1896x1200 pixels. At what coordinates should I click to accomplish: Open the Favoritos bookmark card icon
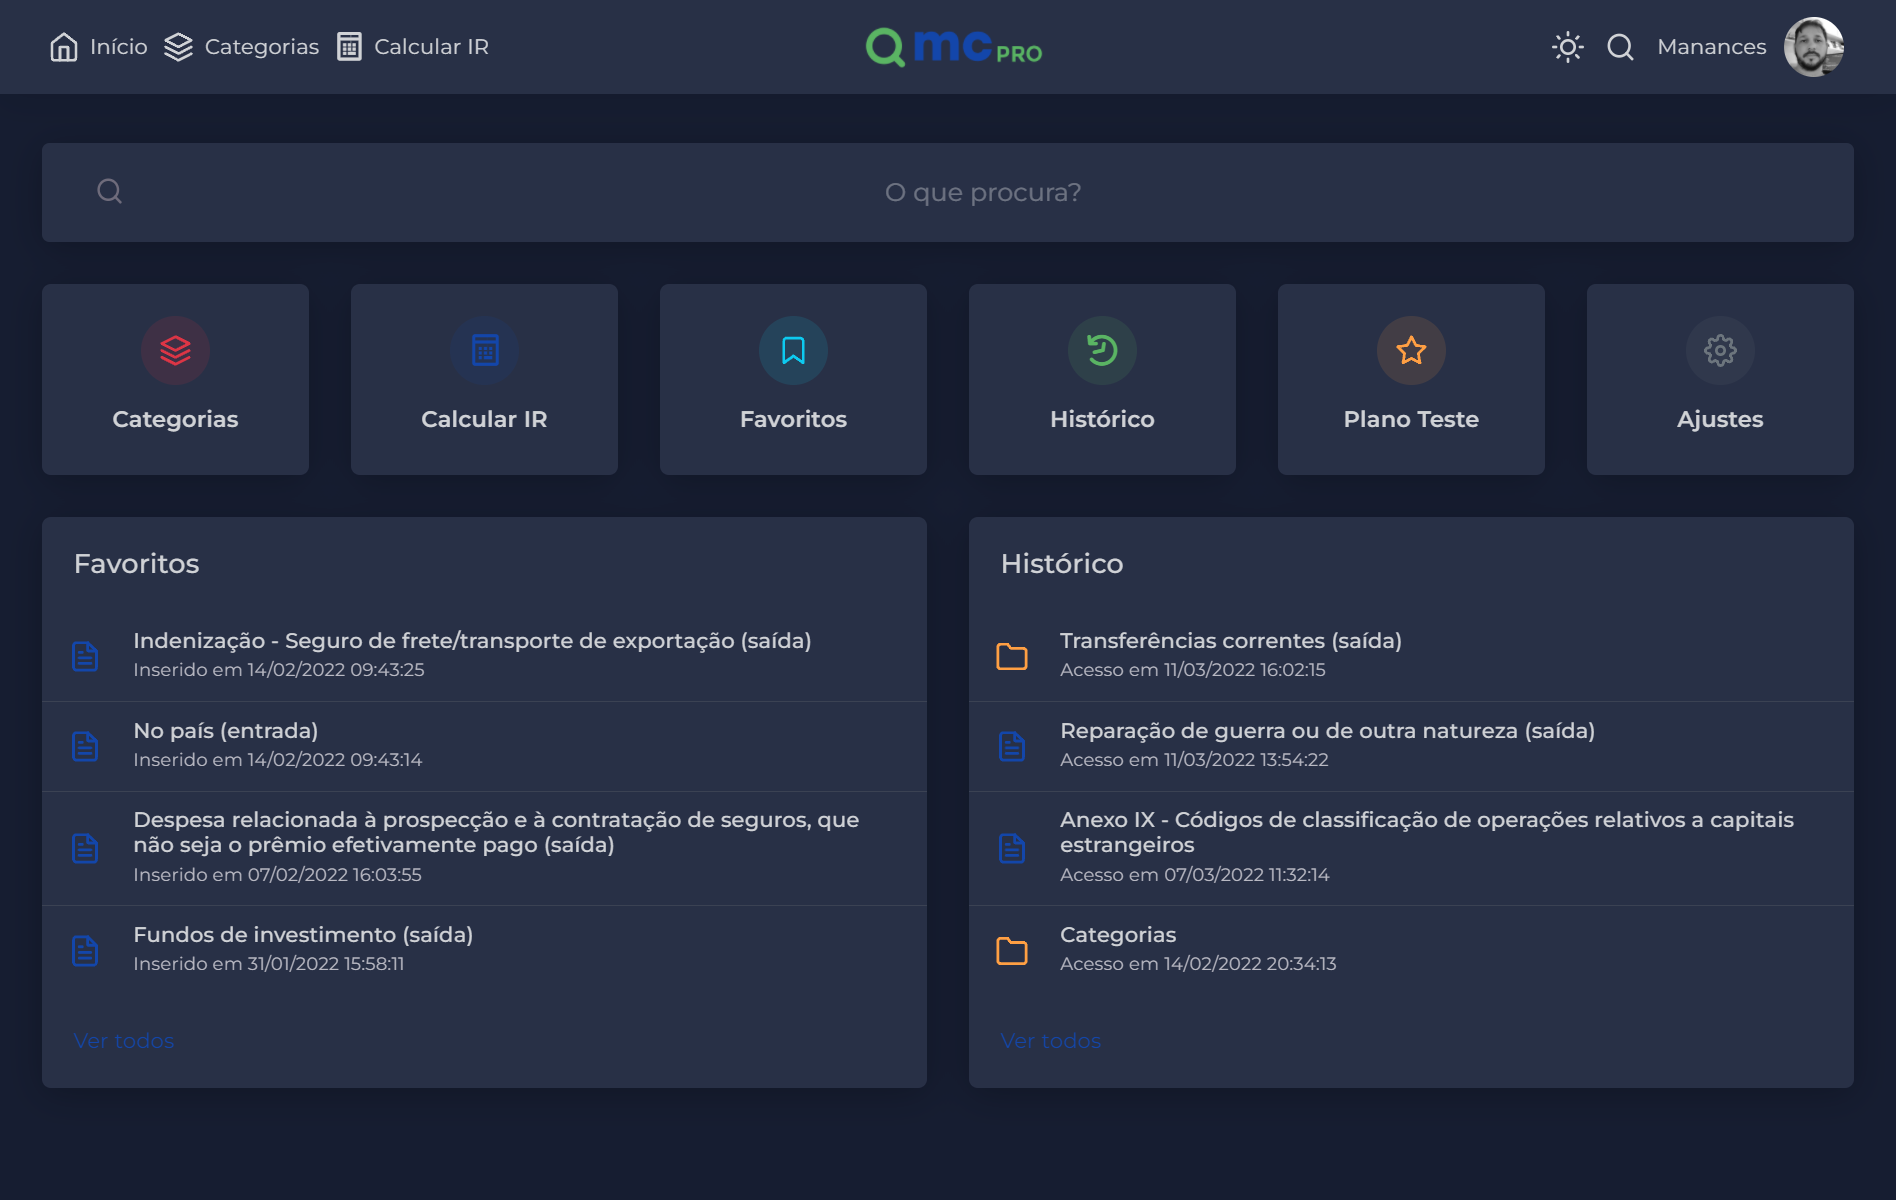(x=793, y=350)
